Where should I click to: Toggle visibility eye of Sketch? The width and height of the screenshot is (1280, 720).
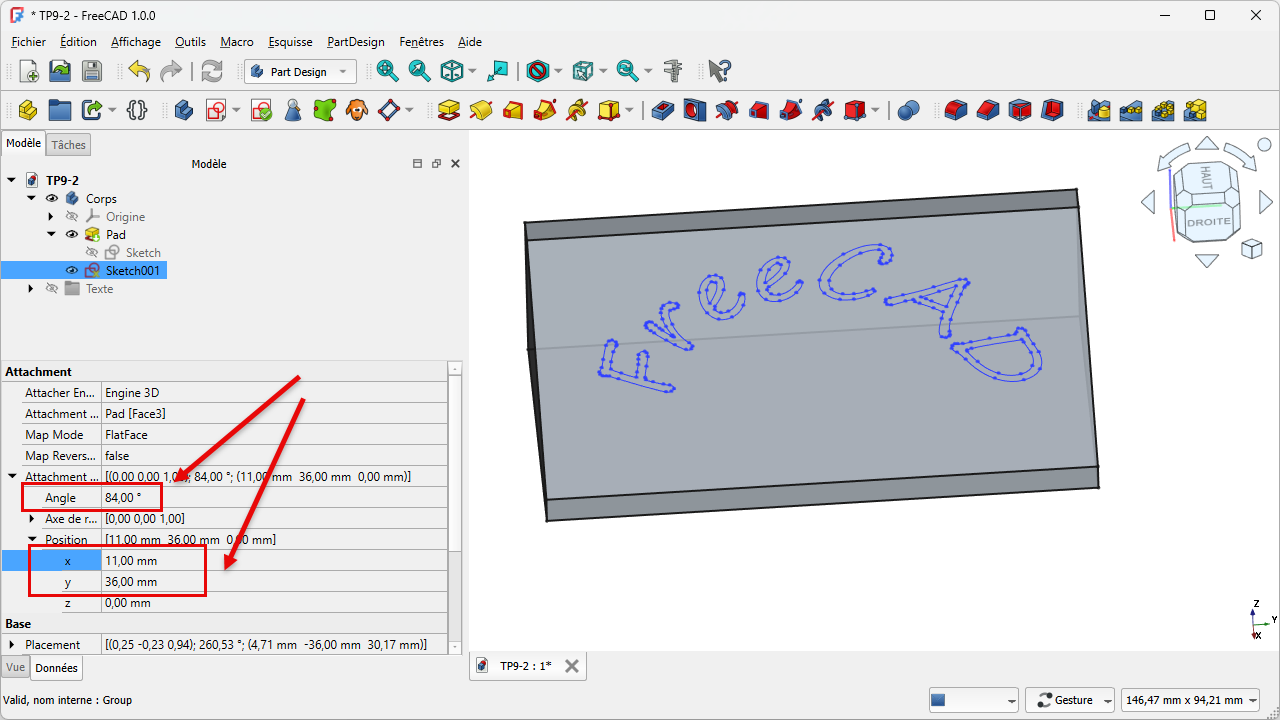[x=92, y=253]
